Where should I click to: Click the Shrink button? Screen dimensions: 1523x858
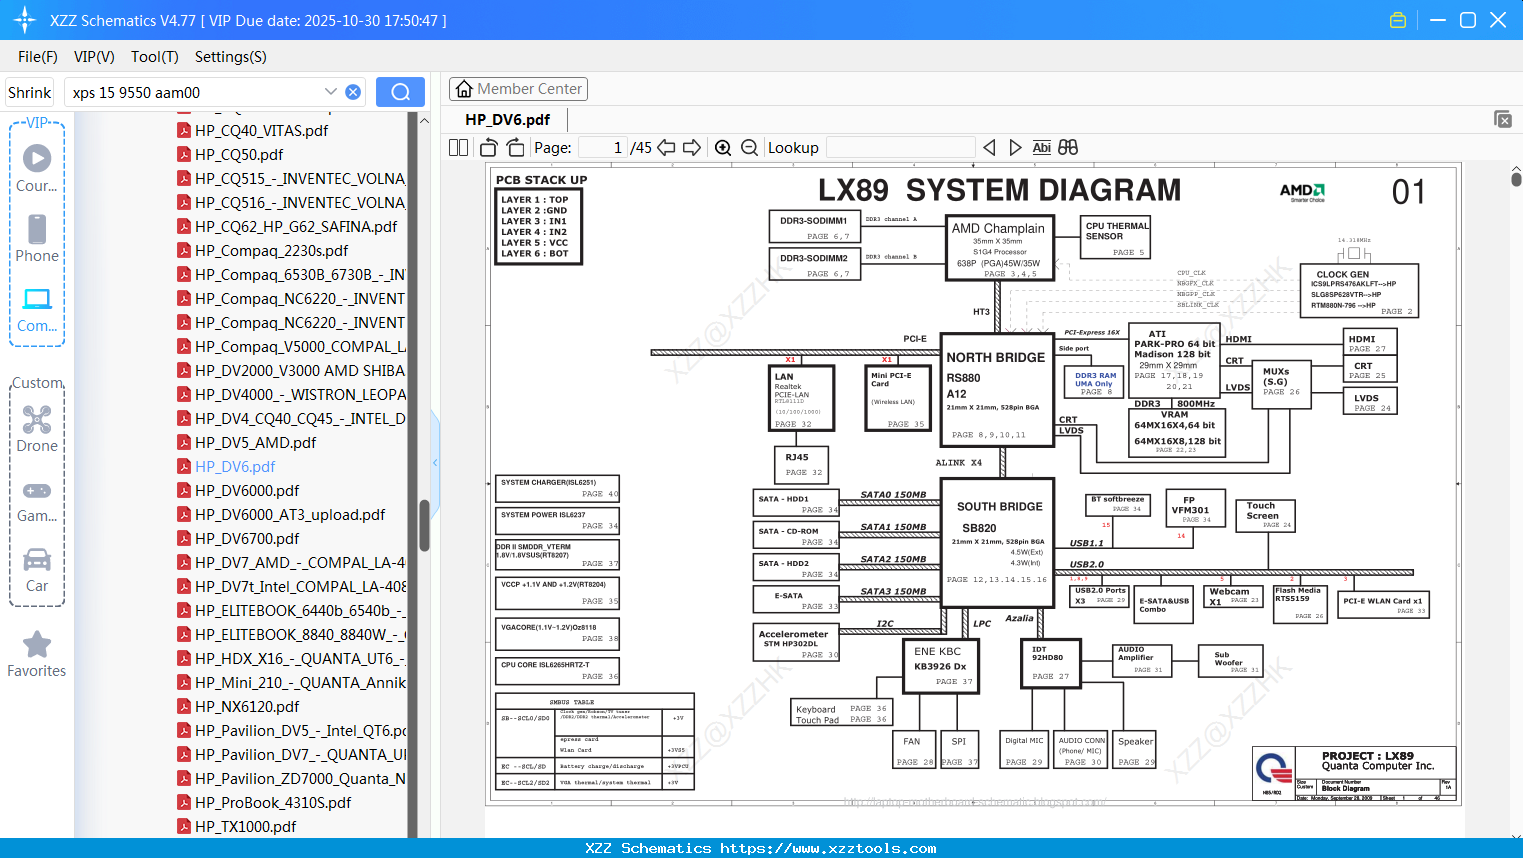pyautogui.click(x=29, y=92)
